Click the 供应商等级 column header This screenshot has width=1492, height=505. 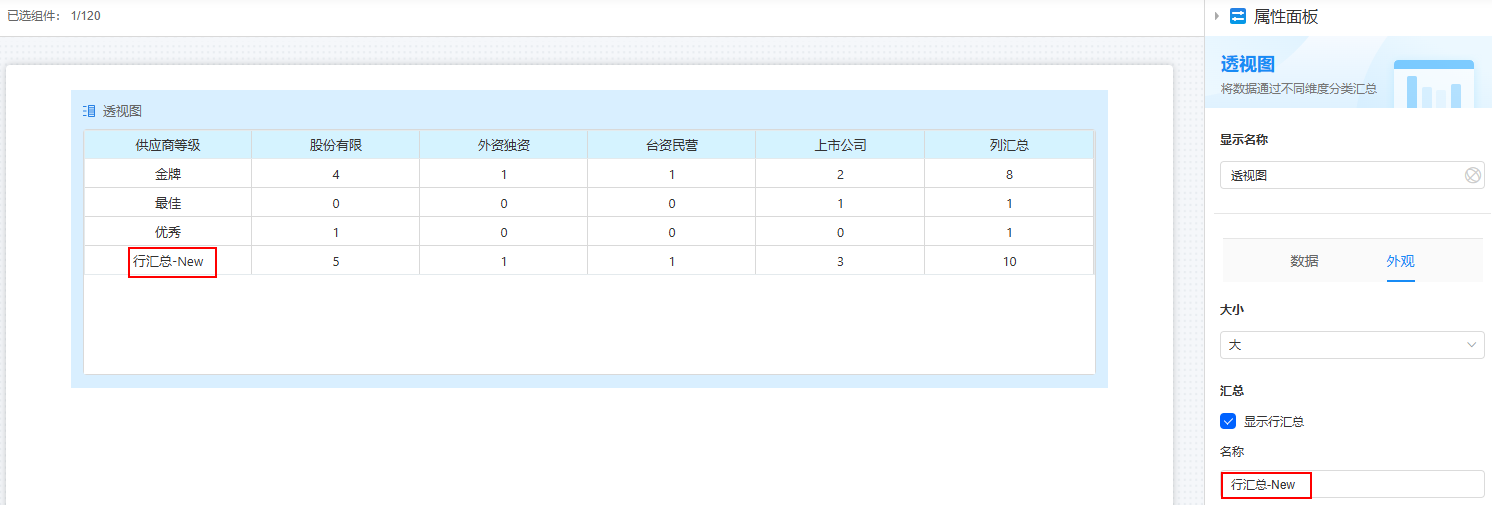[x=168, y=145]
